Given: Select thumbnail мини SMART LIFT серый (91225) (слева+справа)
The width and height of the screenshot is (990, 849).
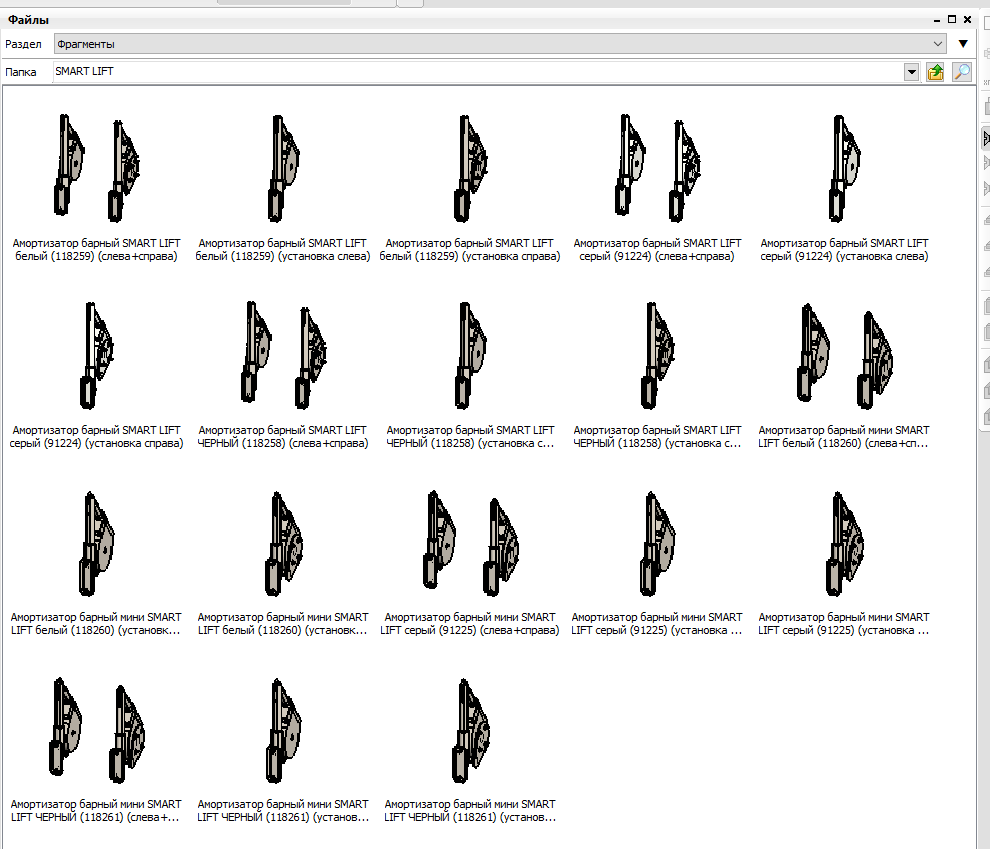Looking at the screenshot, I should (x=470, y=543).
